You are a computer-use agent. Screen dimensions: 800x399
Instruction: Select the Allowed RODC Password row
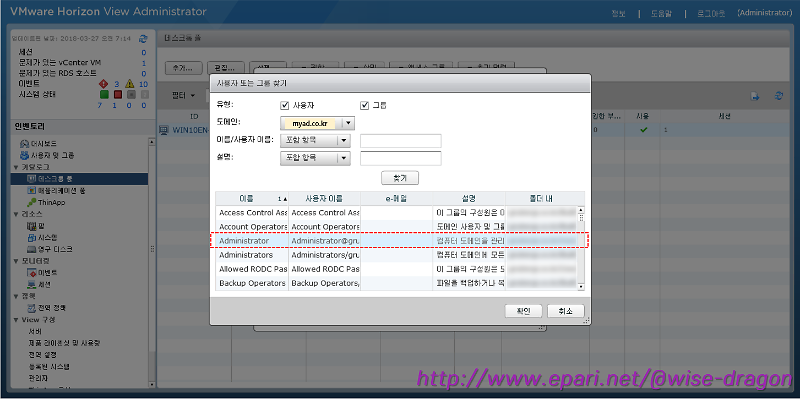click(x=396, y=269)
